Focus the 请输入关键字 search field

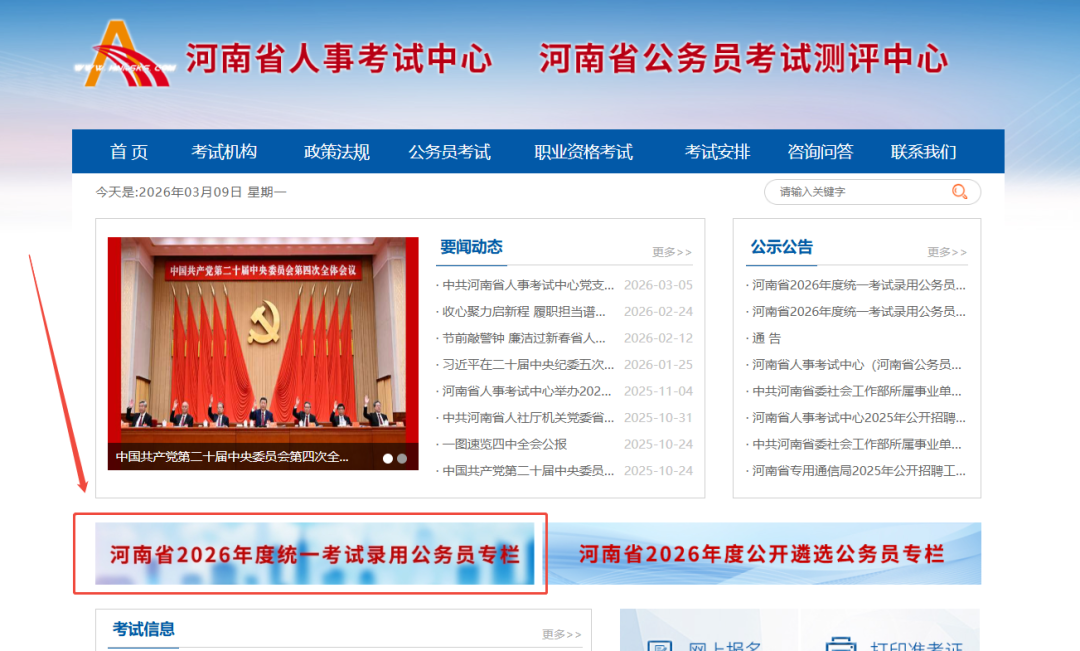pos(860,192)
